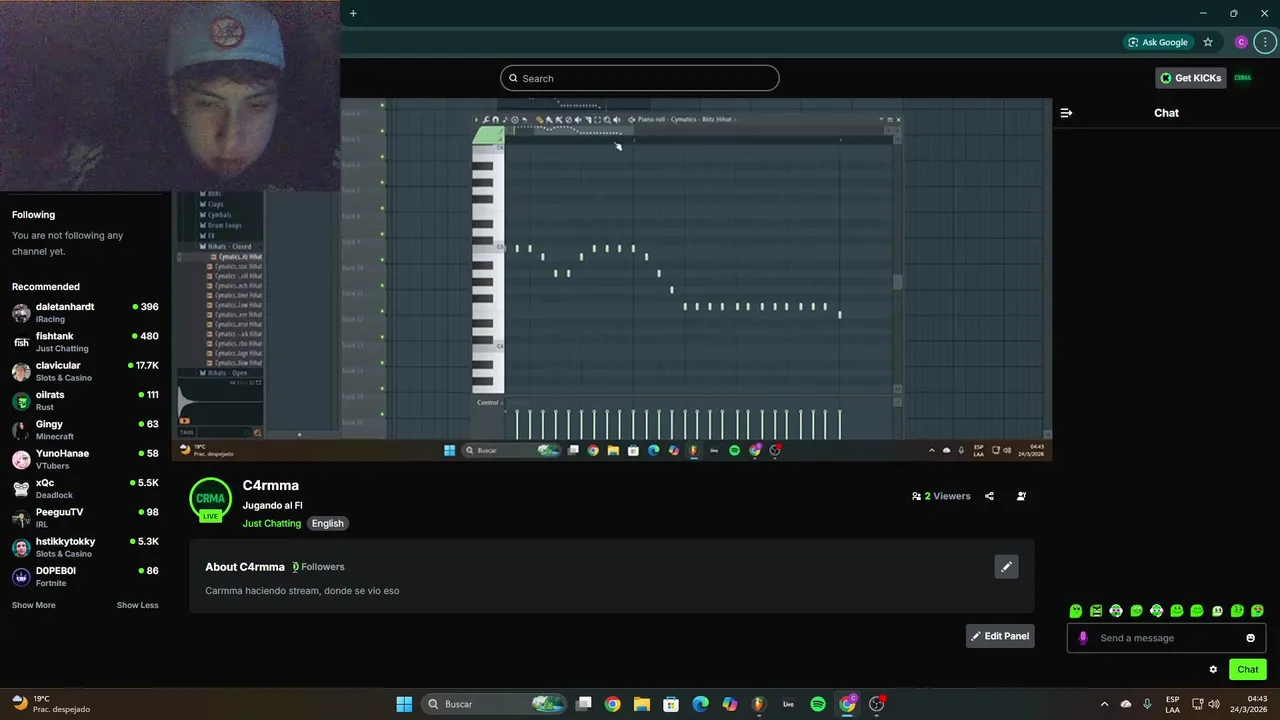Open D0PEB0I recommended channel
This screenshot has height=720, width=1280.
coord(85,576)
